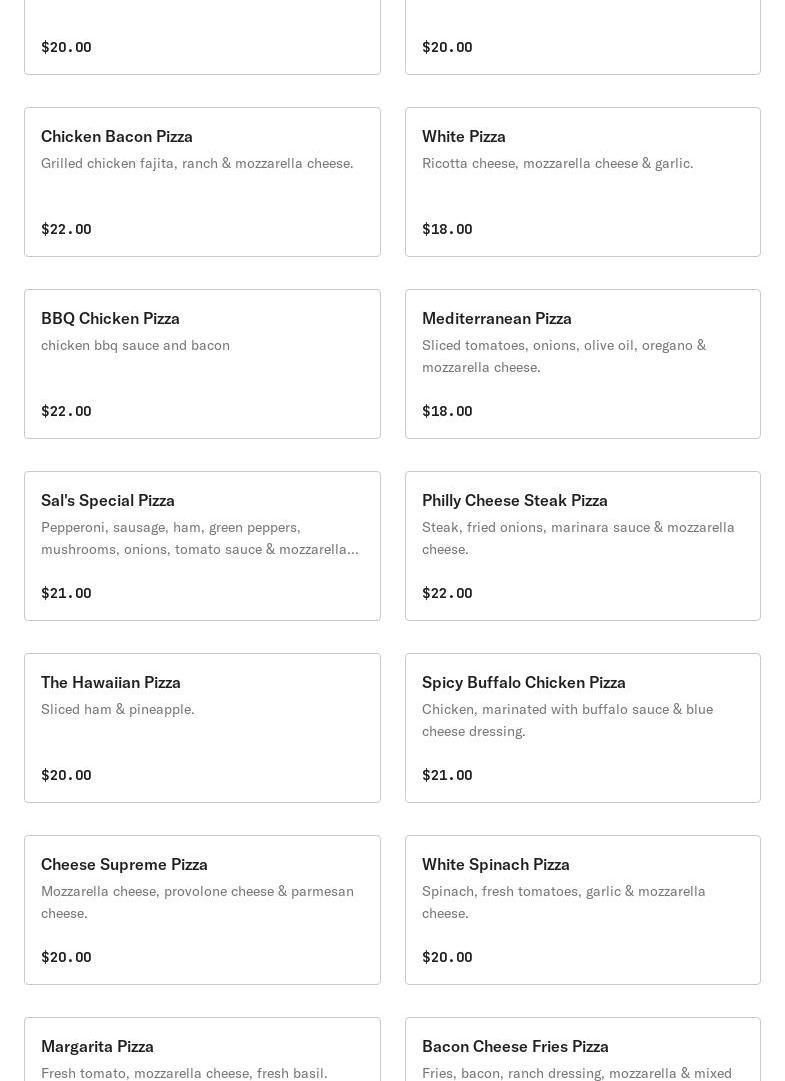Click the $22.00 price of Chicken Bacon Pizza
Viewport: 785px width, 1081px height.
[x=66, y=229]
